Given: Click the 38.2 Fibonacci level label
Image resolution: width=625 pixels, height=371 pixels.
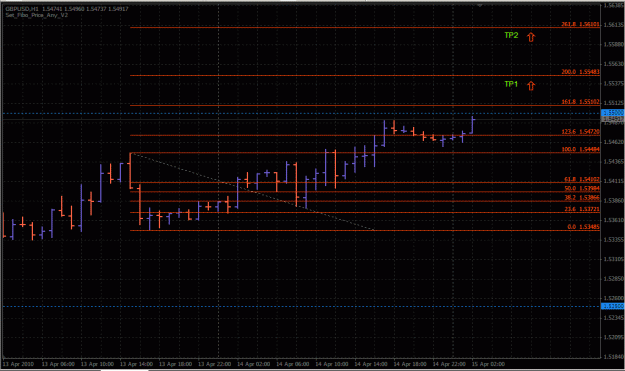Looking at the screenshot, I should (582, 198).
